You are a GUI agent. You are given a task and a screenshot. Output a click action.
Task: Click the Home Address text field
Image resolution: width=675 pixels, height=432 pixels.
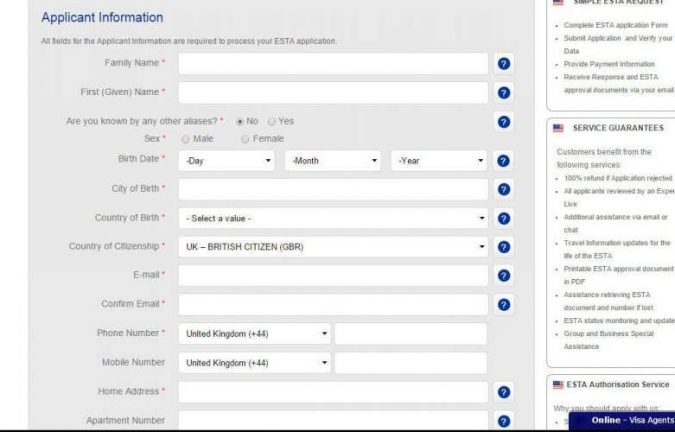333,392
